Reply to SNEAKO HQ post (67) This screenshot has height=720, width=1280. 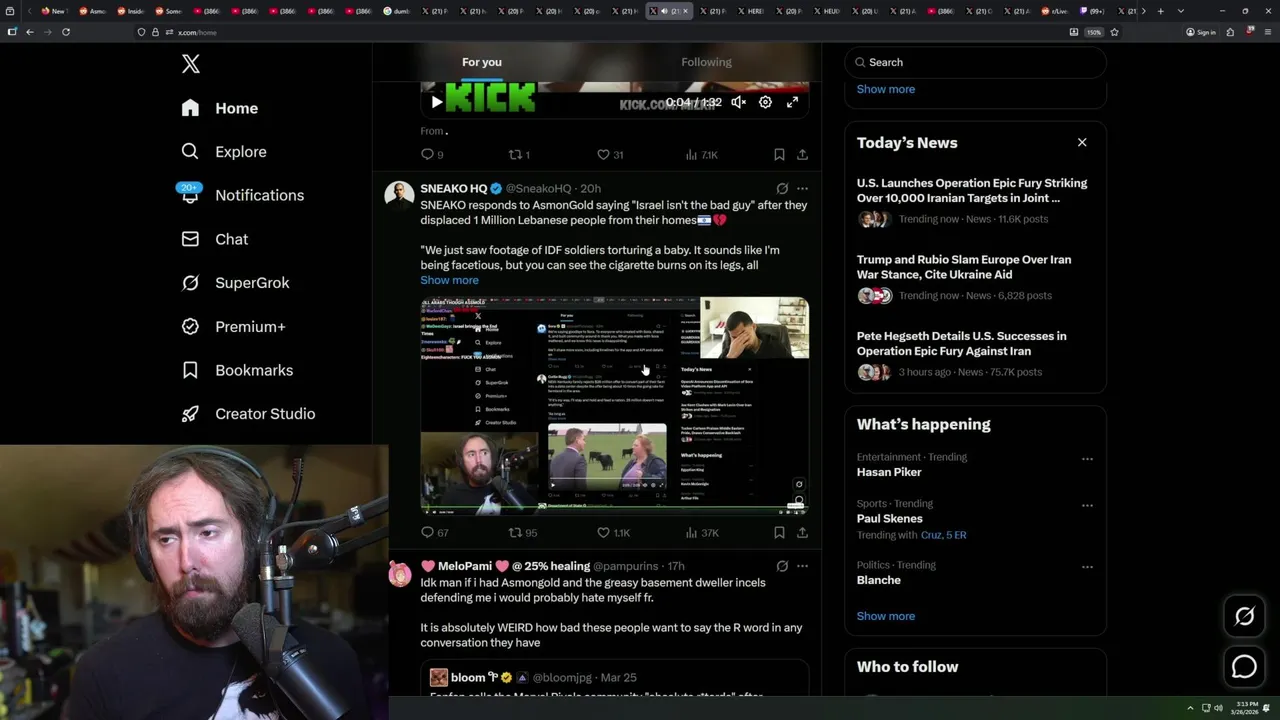click(434, 533)
